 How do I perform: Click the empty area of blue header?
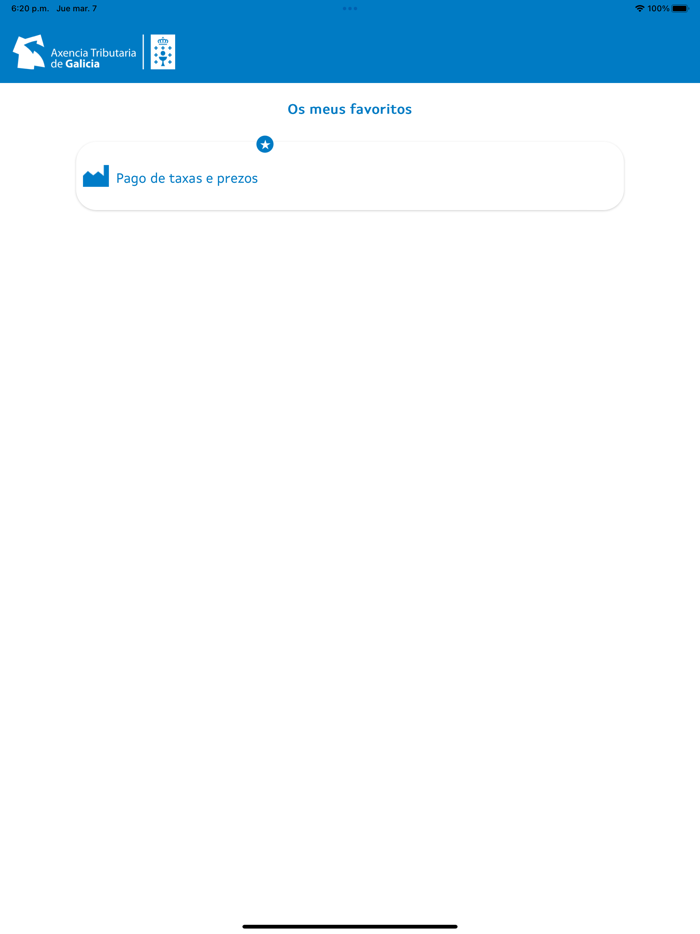click(435, 52)
